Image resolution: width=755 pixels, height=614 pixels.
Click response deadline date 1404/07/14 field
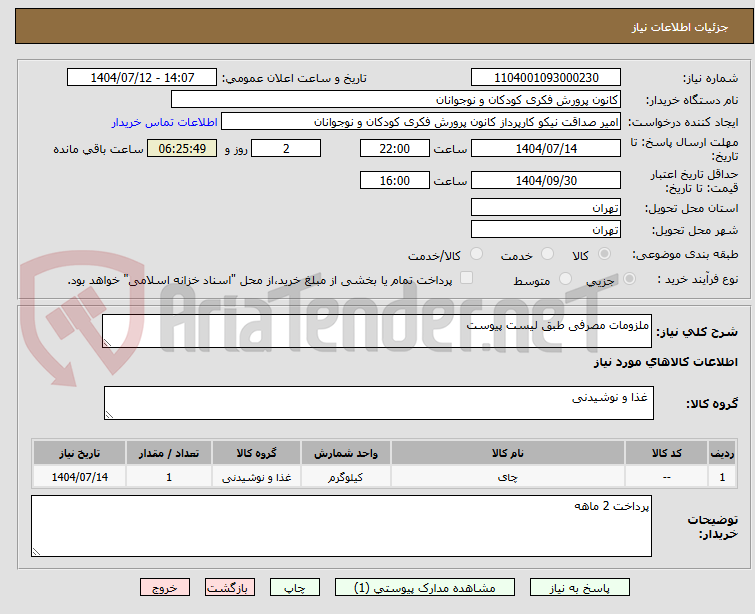[546, 148]
